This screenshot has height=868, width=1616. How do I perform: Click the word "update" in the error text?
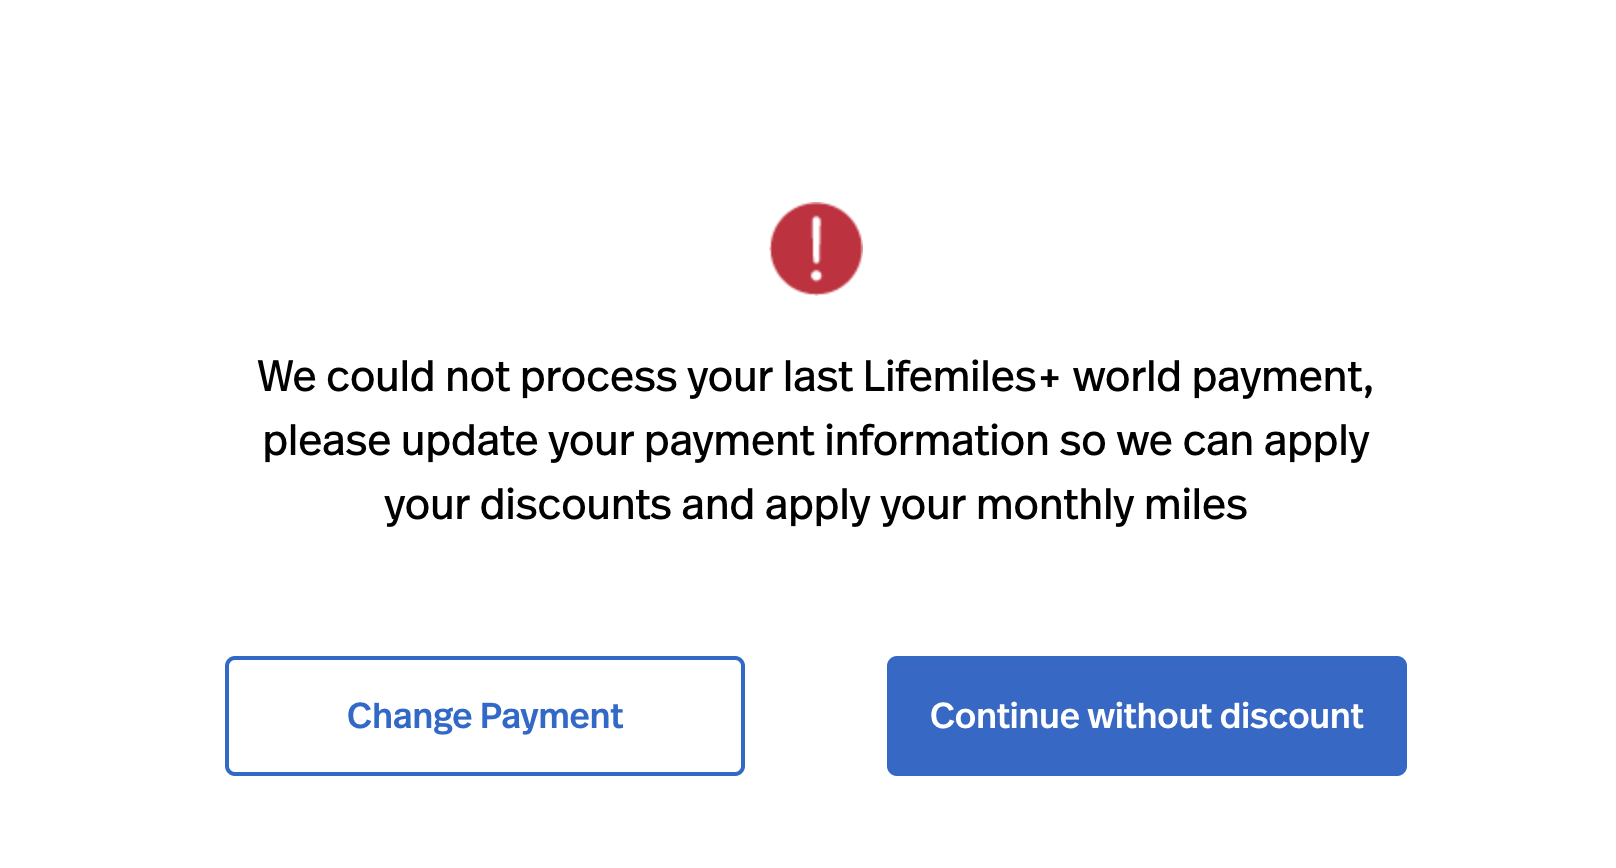470,442
